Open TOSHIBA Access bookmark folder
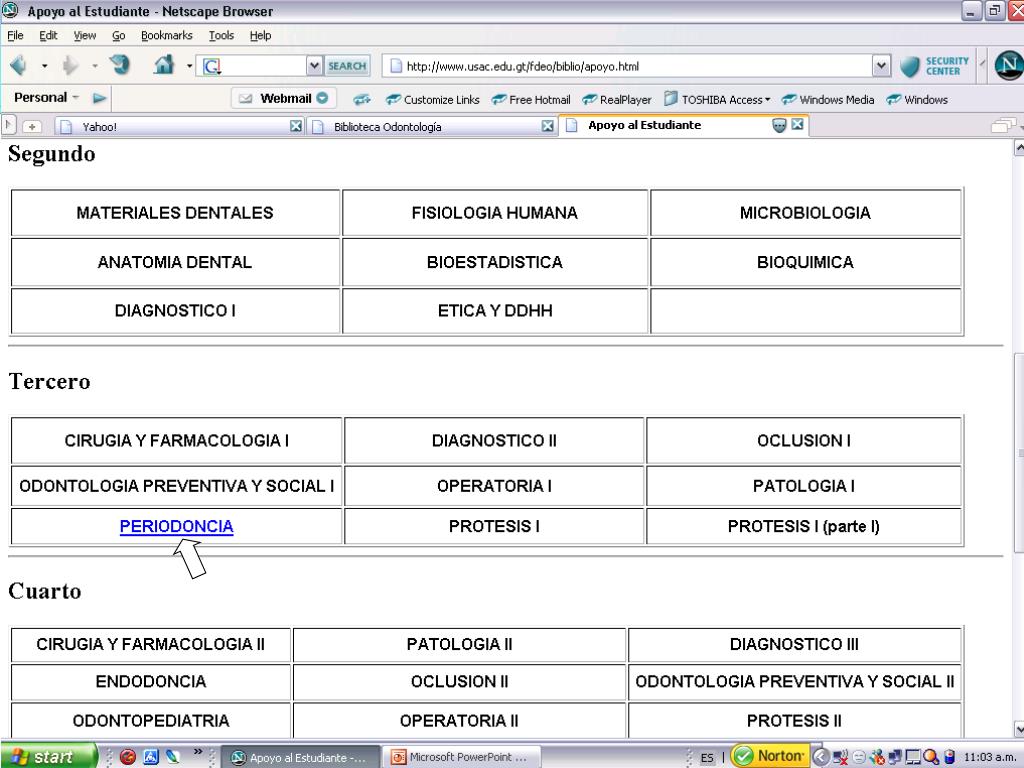The height and width of the screenshot is (768, 1024). pyautogui.click(x=717, y=99)
